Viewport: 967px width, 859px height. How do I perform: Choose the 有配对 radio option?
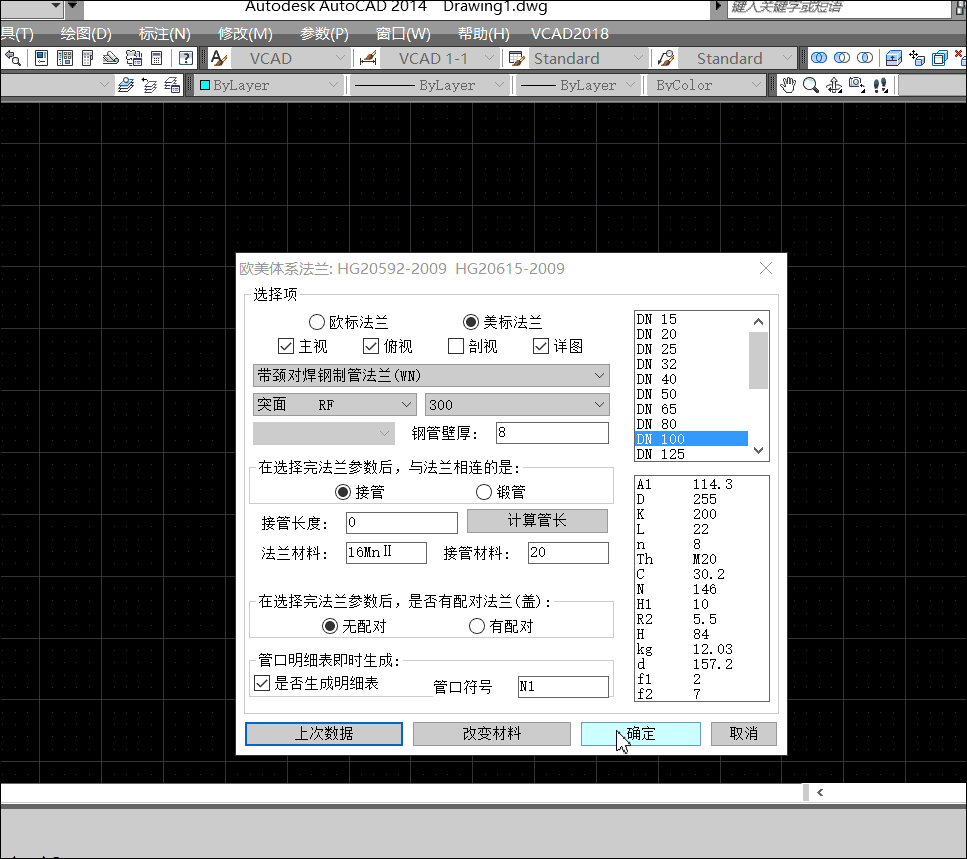point(477,626)
